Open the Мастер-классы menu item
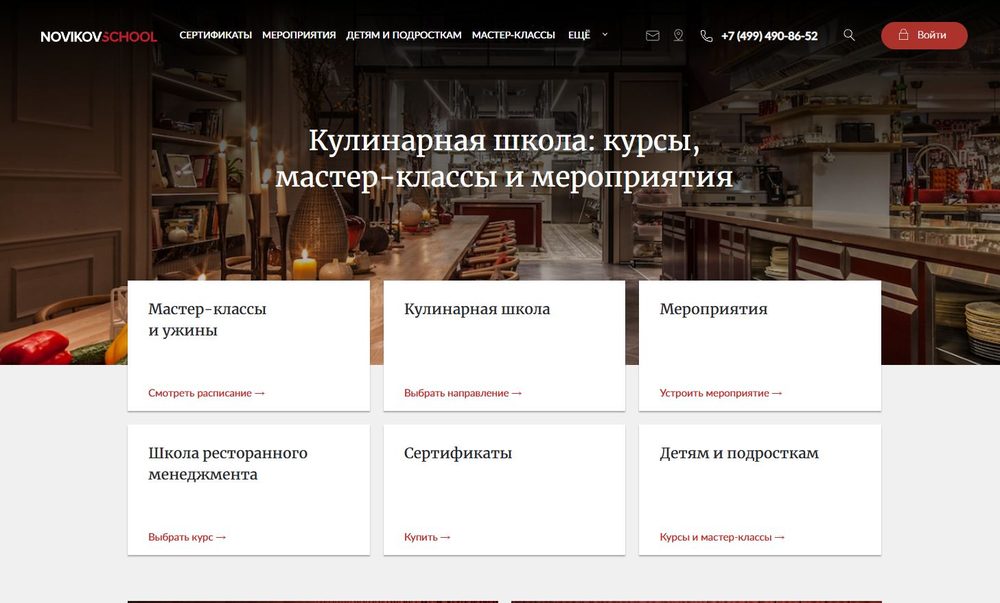This screenshot has width=1000, height=603. pyautogui.click(x=513, y=35)
